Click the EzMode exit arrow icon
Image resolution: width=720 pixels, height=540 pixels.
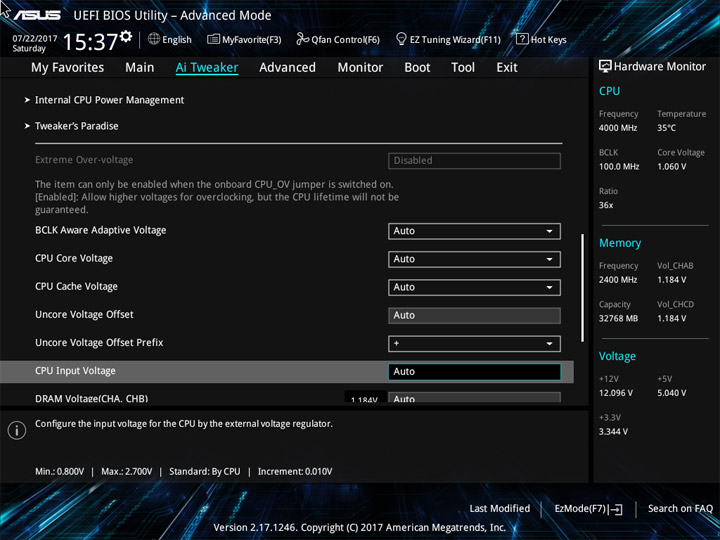[615, 509]
